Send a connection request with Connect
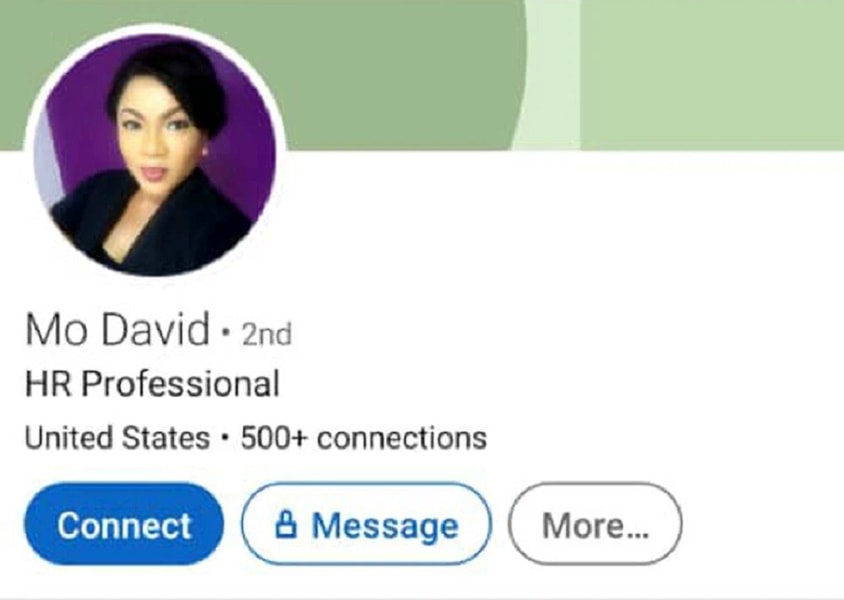Image resolution: width=844 pixels, height=600 pixels. click(124, 524)
